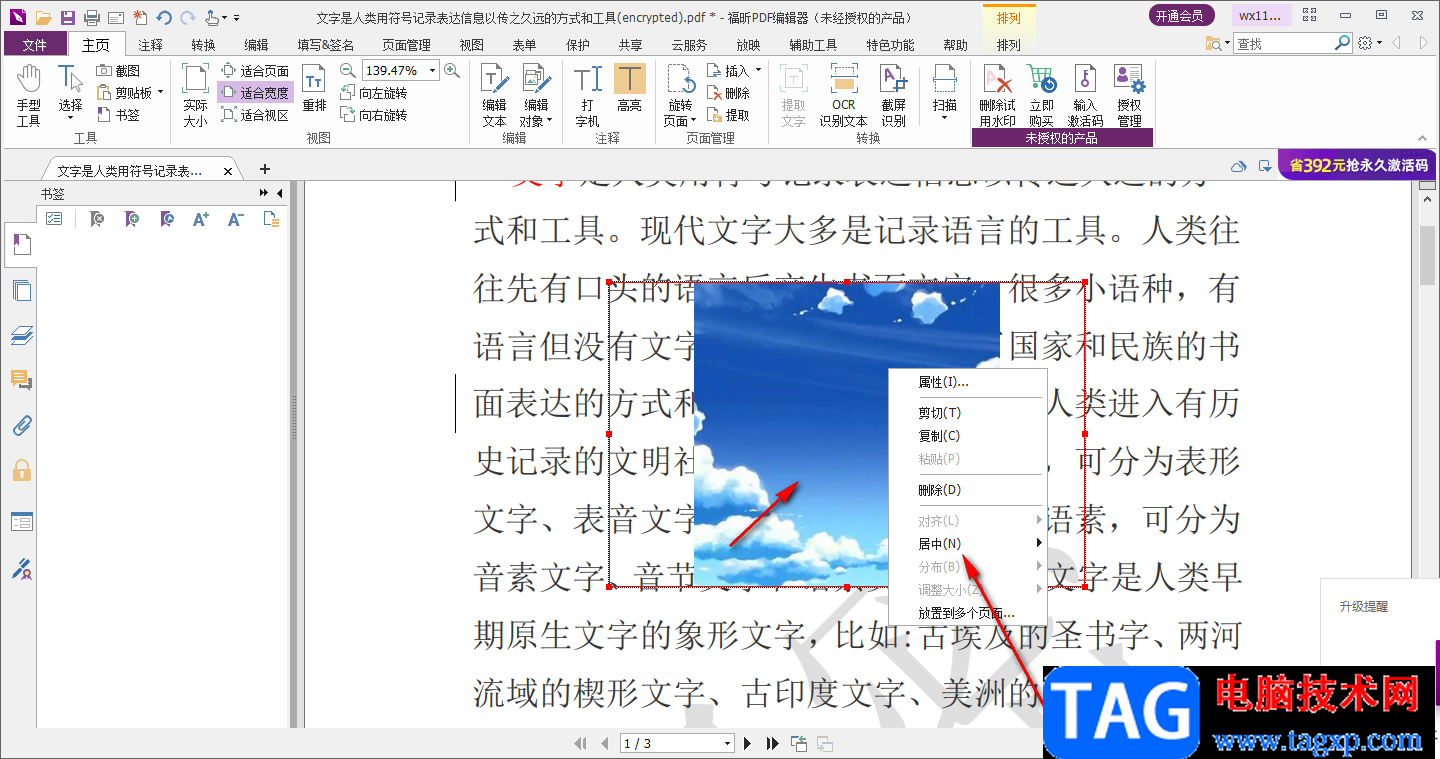Image resolution: width=1440 pixels, height=759 pixels.
Task: Jump to last page arrow
Action: [x=772, y=743]
